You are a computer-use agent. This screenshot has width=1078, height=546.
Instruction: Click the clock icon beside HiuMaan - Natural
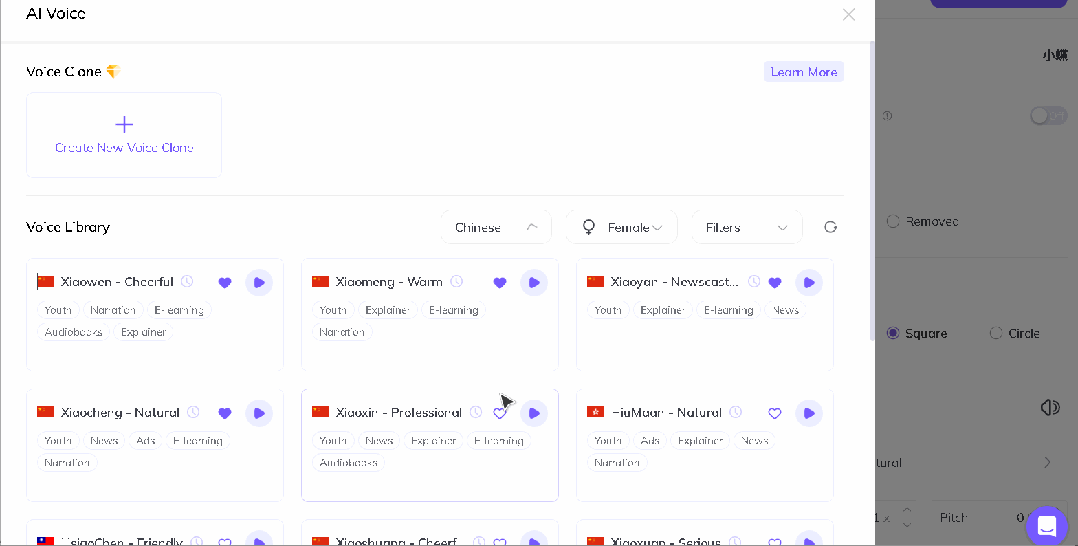[736, 412]
